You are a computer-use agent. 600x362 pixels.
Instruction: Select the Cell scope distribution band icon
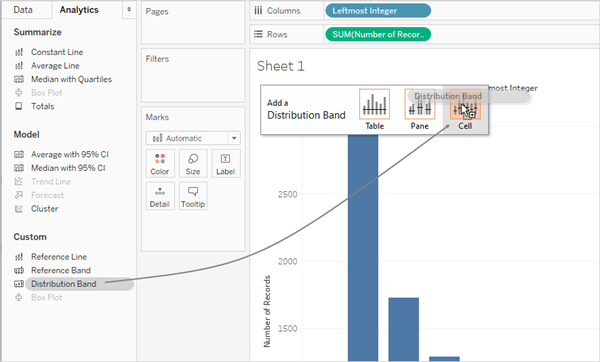click(465, 109)
